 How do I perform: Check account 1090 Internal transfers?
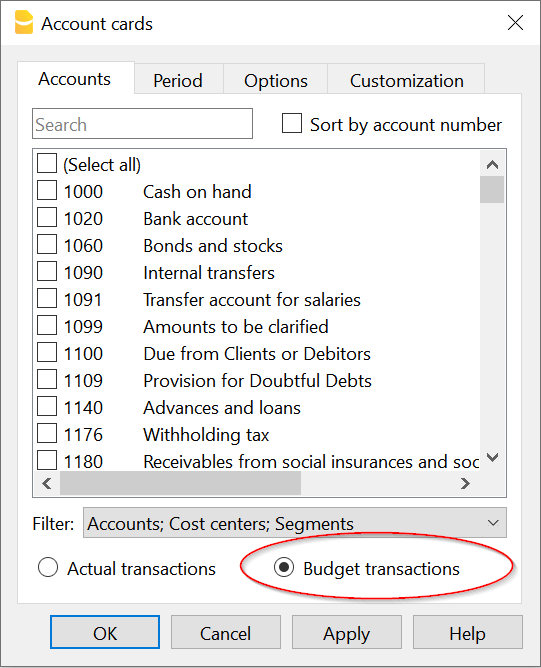coord(47,271)
